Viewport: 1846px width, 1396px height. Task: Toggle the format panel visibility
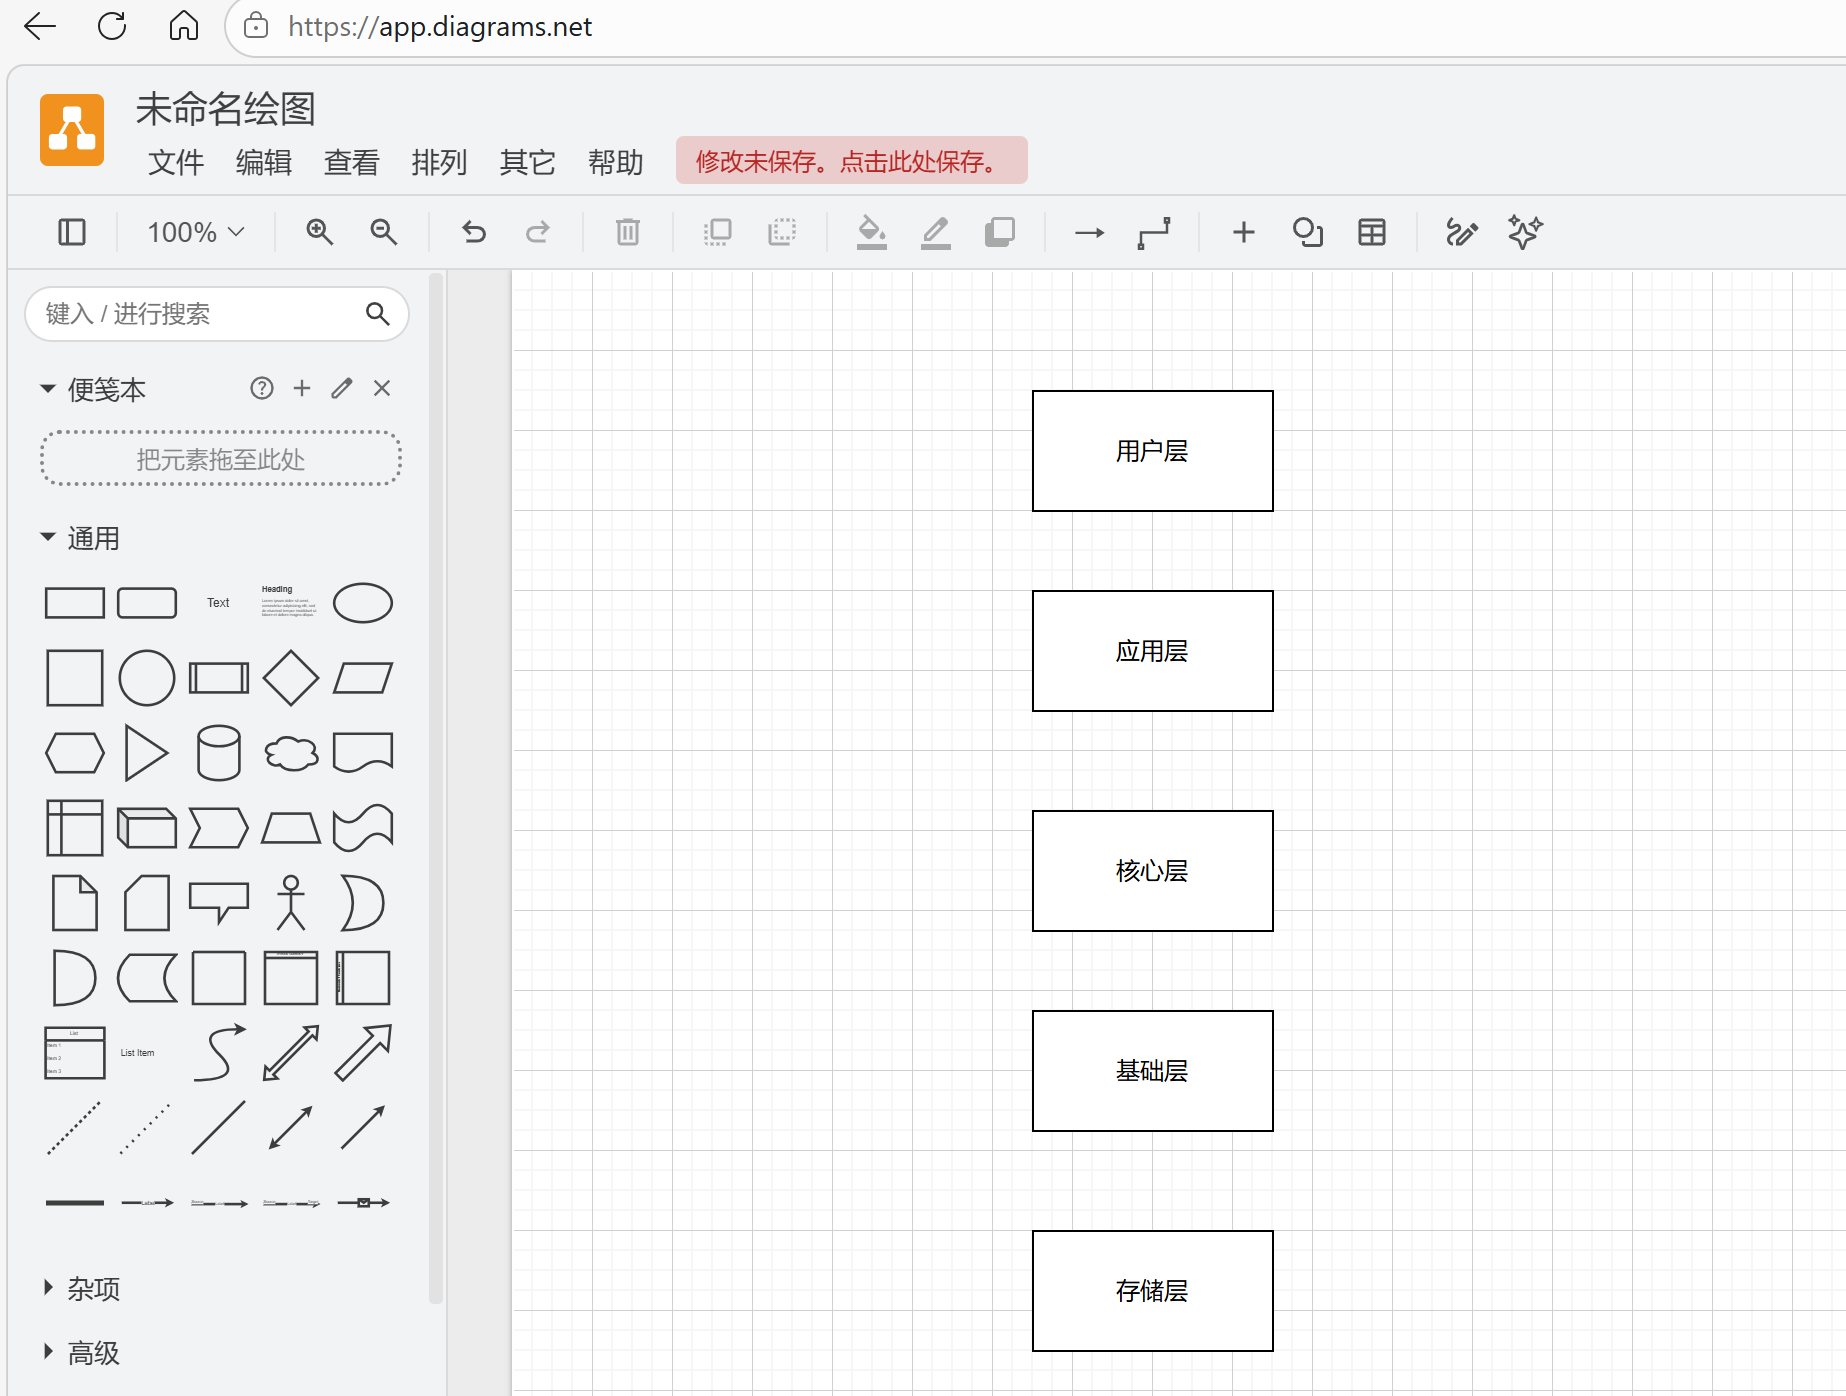click(x=71, y=232)
